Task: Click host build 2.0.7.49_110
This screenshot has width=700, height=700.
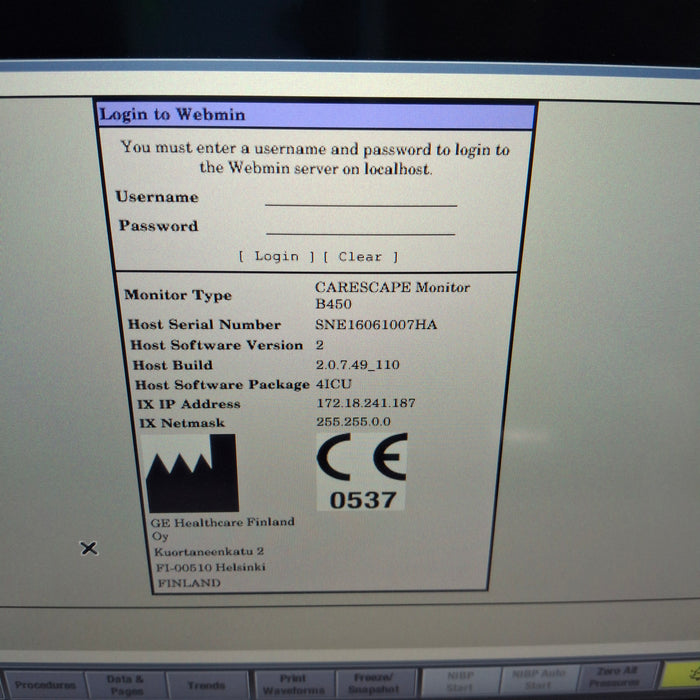Action: (358, 365)
